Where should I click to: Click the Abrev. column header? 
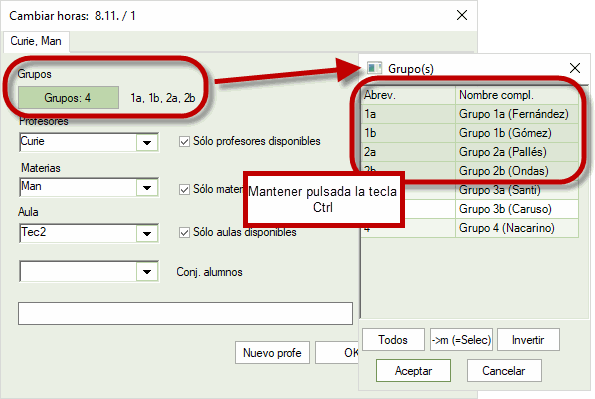click(x=408, y=95)
